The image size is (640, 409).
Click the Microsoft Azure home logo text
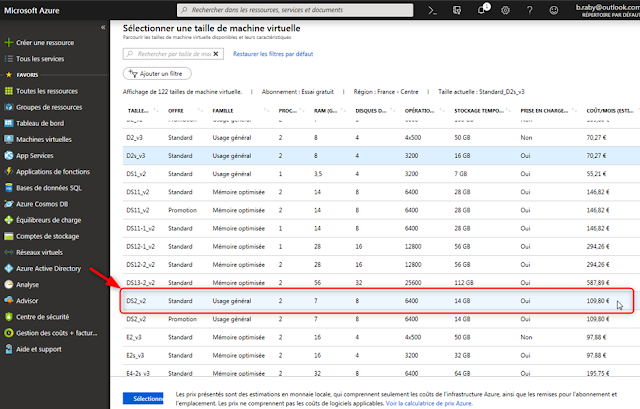point(32,11)
